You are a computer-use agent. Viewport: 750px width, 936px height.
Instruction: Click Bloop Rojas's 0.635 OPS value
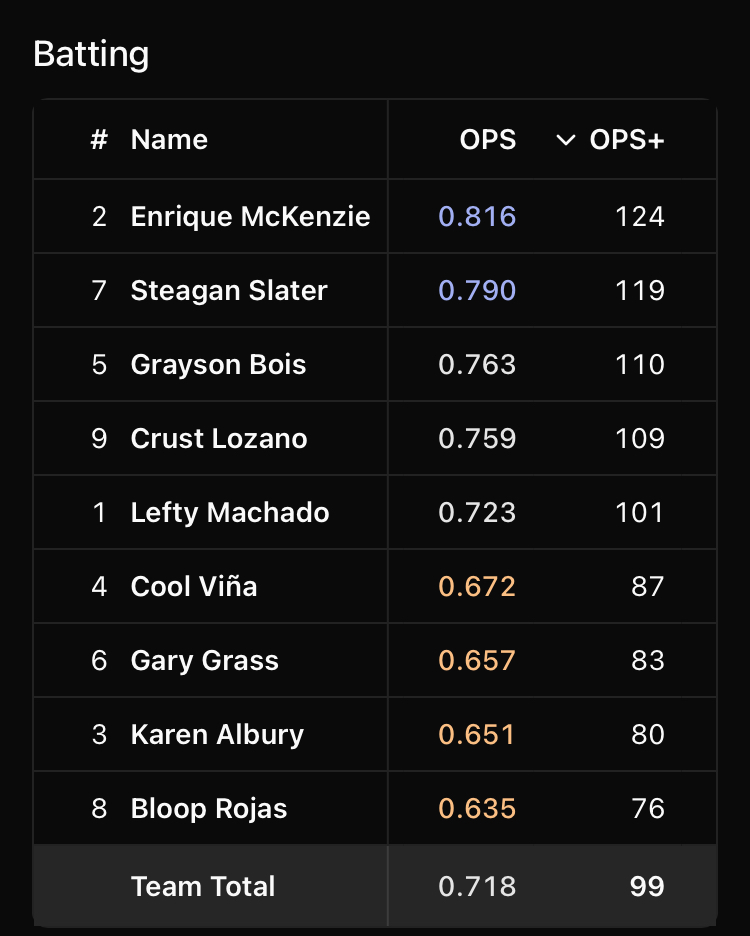coord(477,808)
